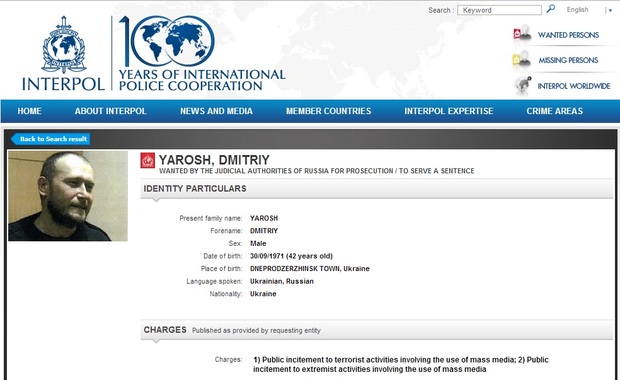Click the charges description text
Image resolution: width=620 pixels, height=380 pixels.
coord(401,365)
